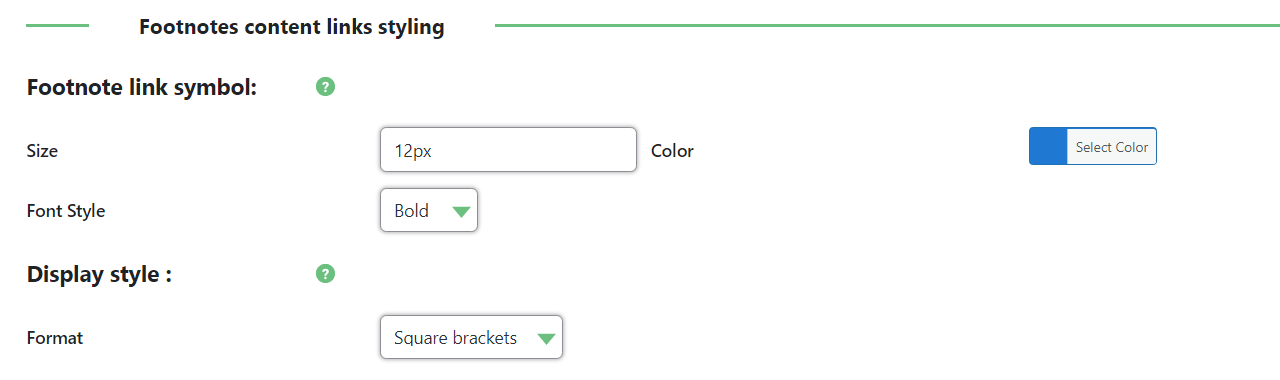Click the Select Color button

tap(1111, 147)
